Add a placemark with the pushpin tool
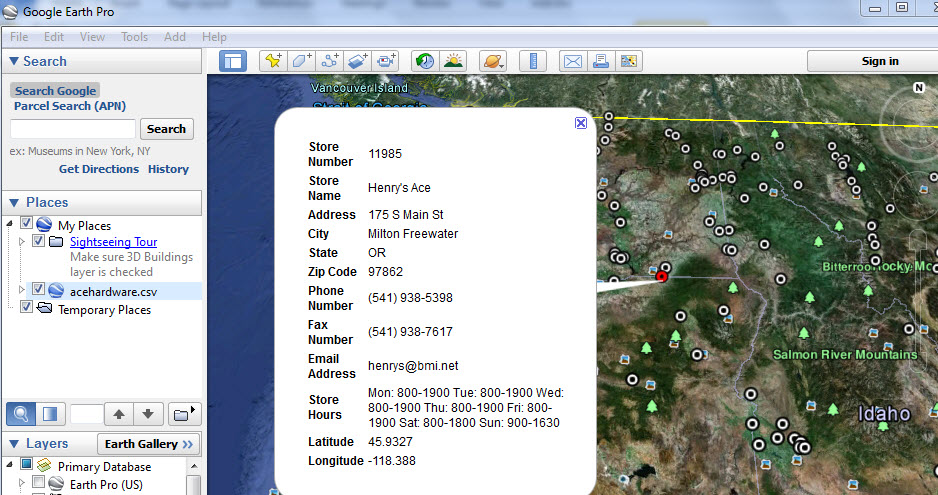Image resolution: width=938 pixels, height=495 pixels. click(273, 61)
